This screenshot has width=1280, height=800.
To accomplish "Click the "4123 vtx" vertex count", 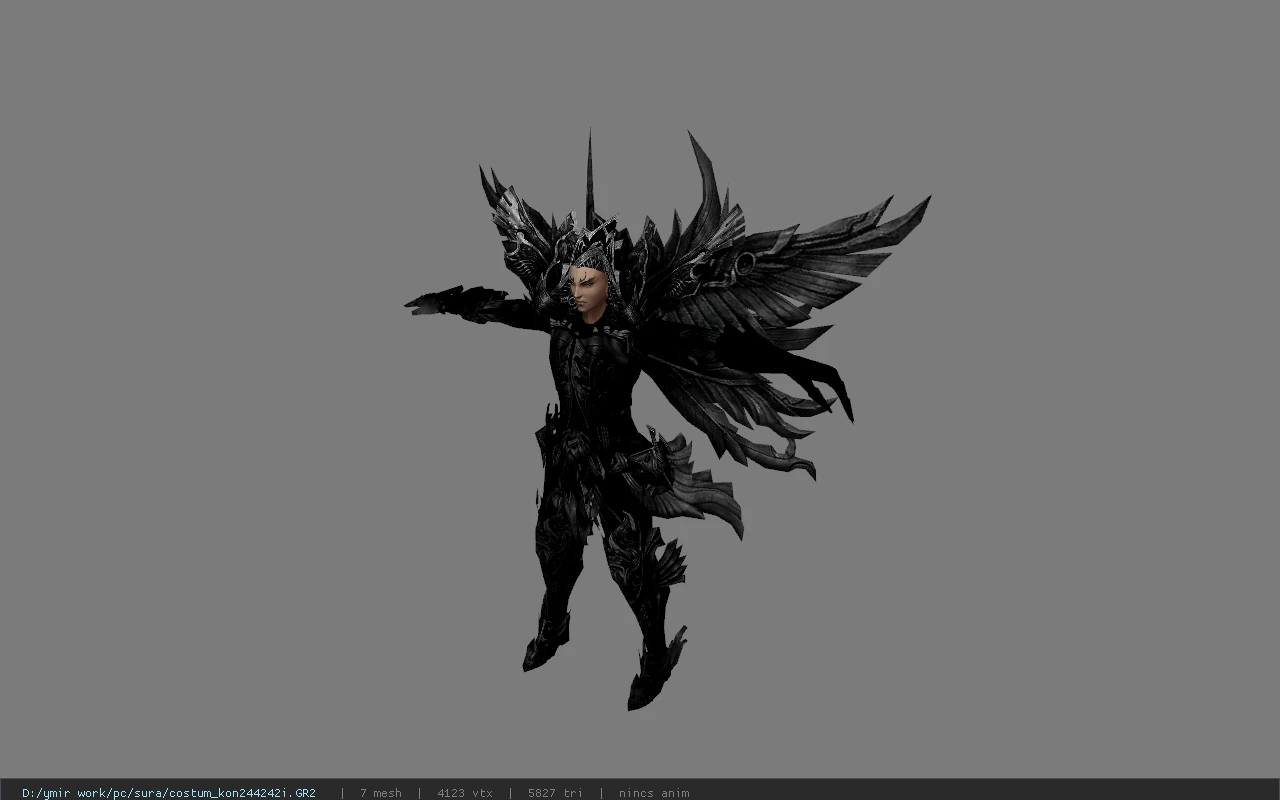I will point(465,793).
